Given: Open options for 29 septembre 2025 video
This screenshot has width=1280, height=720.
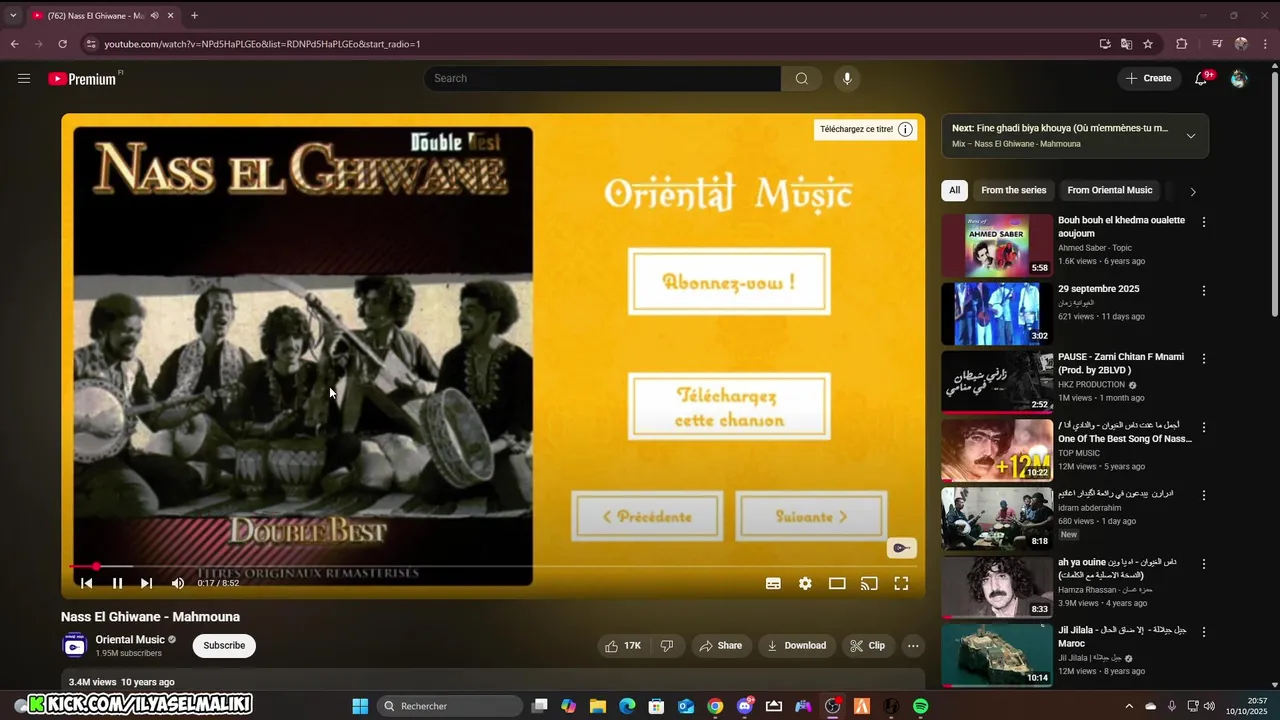Looking at the screenshot, I should (x=1204, y=290).
